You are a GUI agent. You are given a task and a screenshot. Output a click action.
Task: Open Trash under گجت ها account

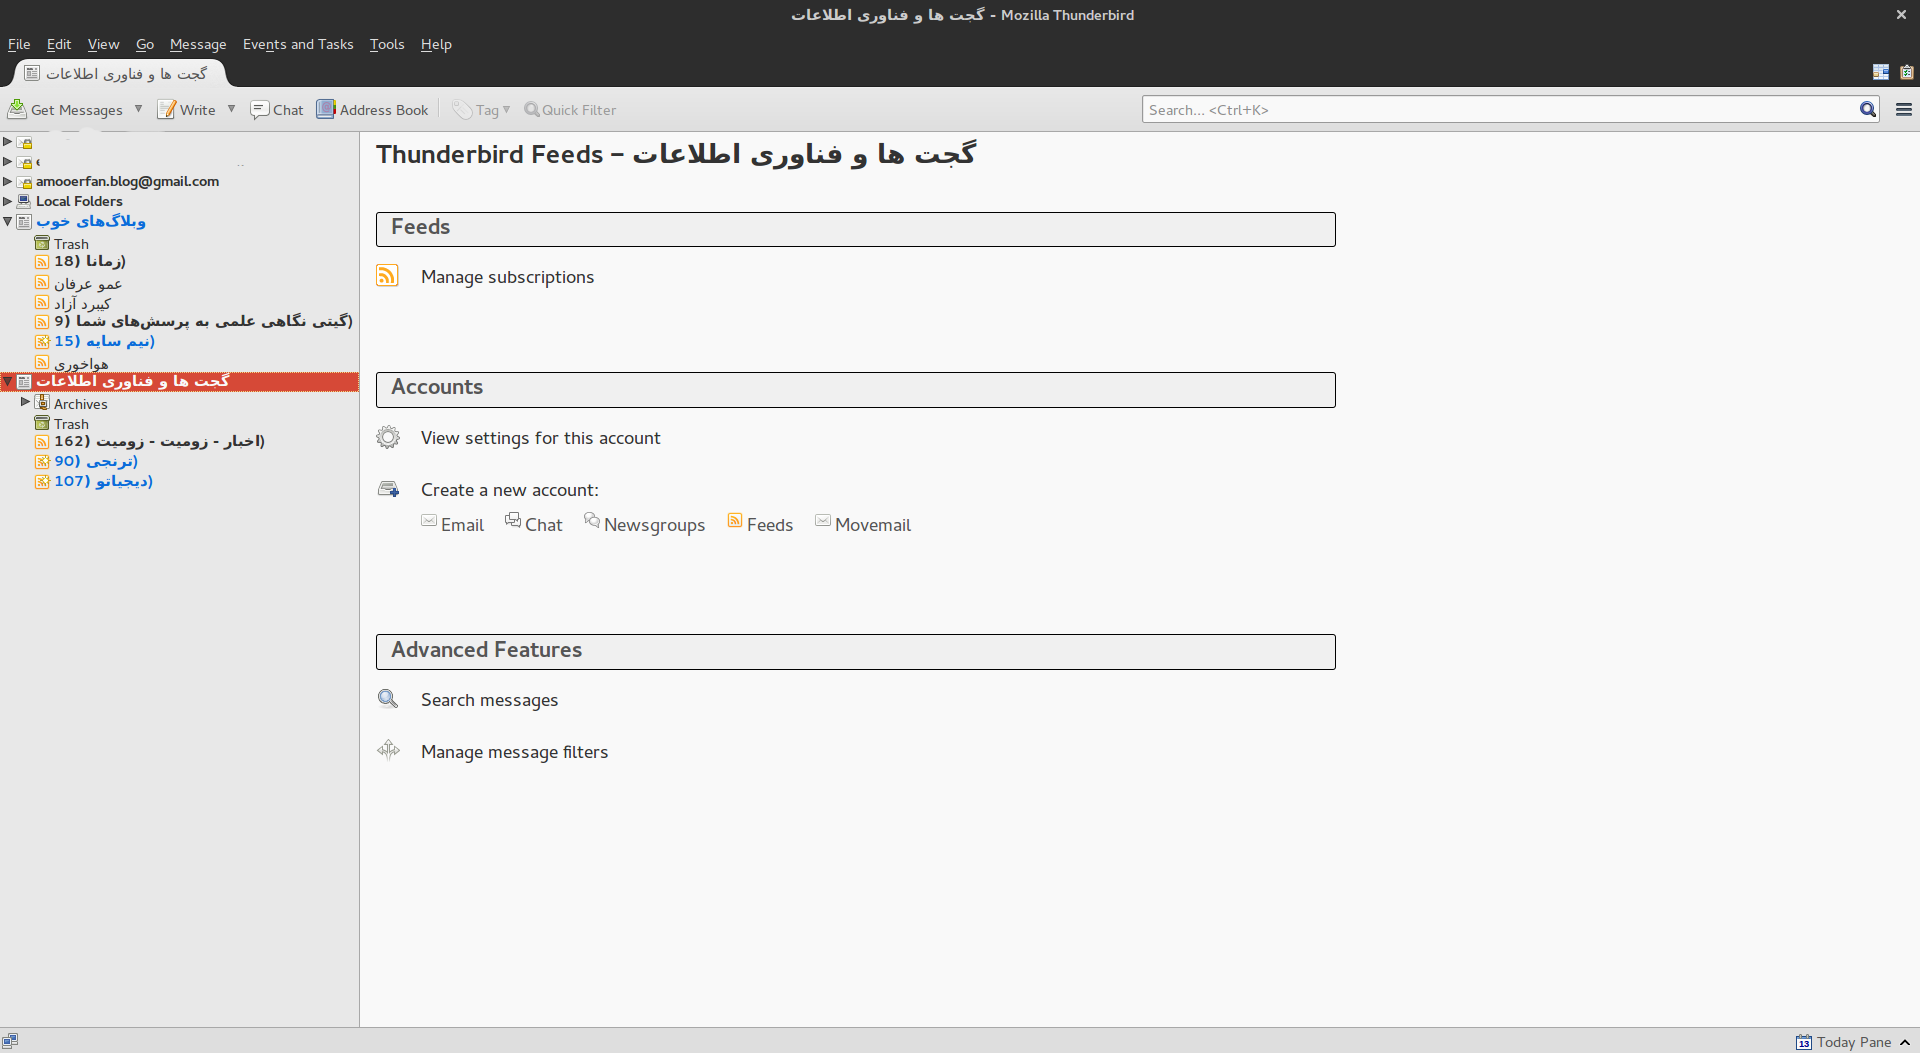[x=71, y=424]
